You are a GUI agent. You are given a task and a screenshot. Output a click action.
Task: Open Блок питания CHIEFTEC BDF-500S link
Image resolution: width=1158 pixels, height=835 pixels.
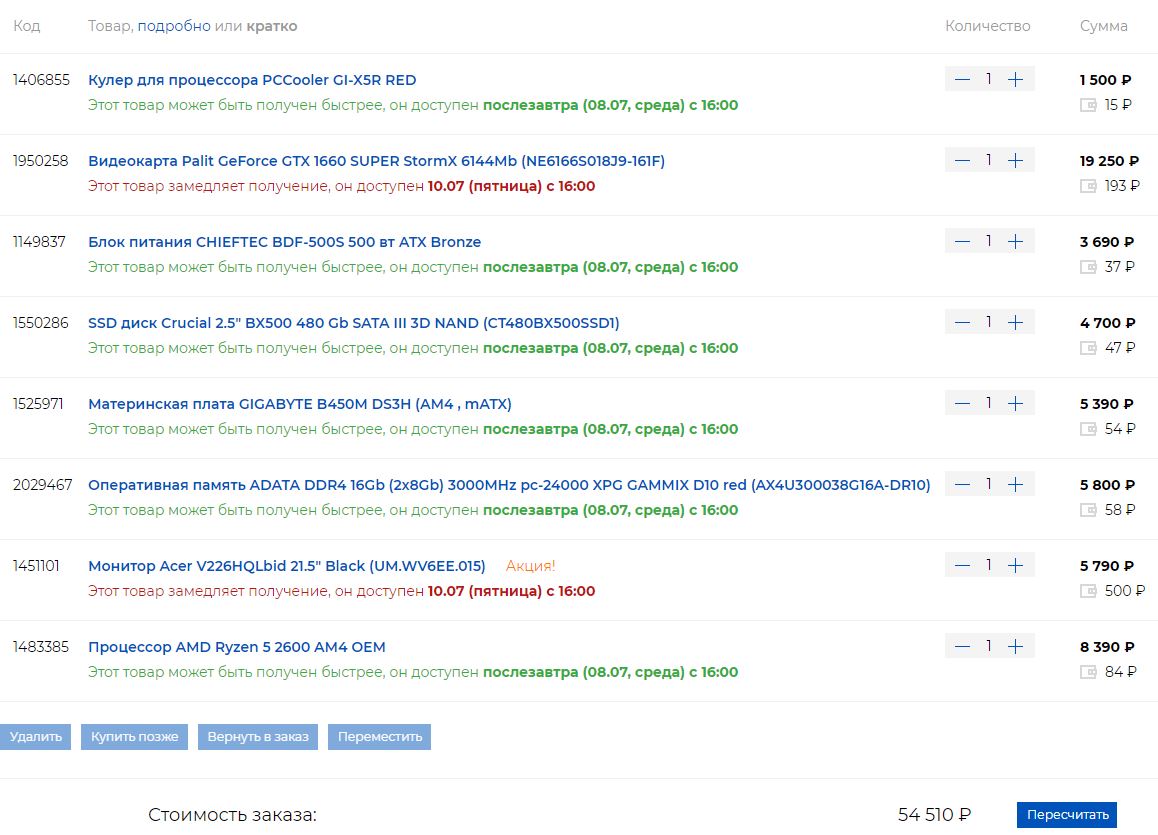284,242
